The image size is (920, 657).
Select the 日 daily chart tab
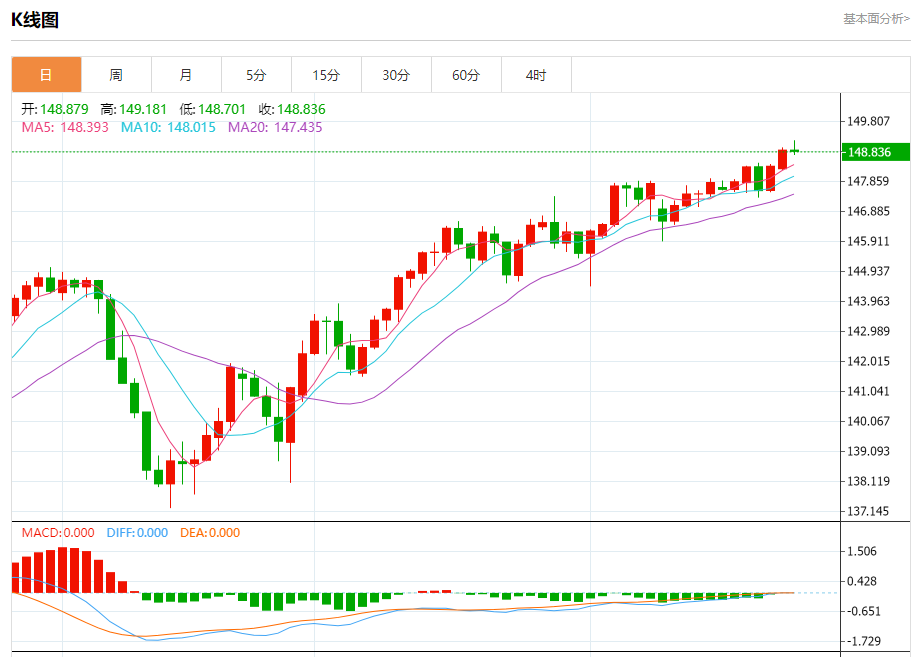(x=46, y=74)
